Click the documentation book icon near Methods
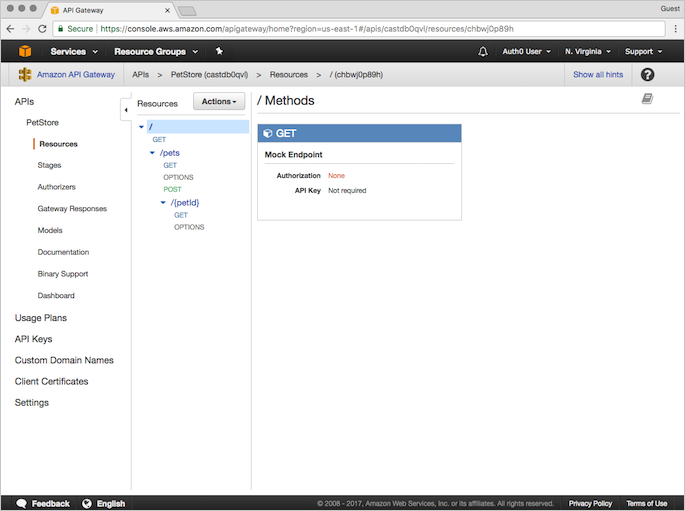The image size is (685, 511). [647, 99]
